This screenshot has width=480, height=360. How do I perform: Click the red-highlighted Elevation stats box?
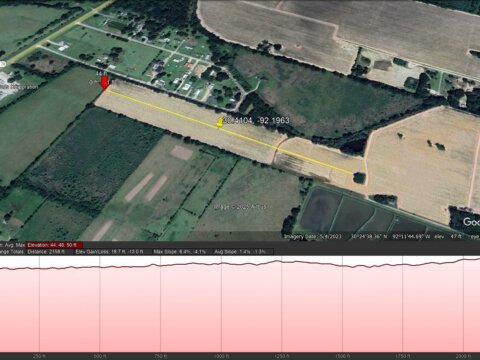coord(55,245)
